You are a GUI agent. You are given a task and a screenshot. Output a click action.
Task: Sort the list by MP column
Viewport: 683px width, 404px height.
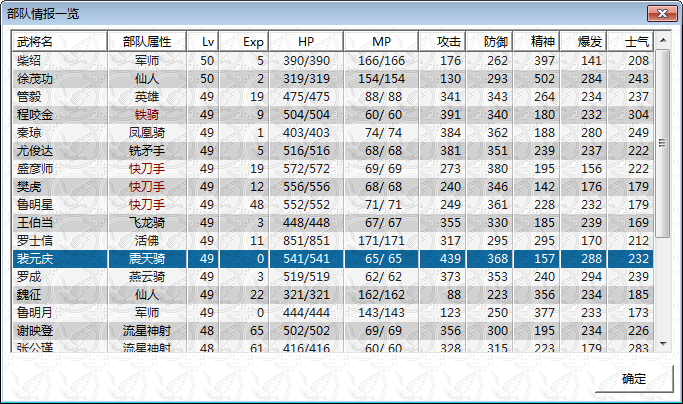click(381, 41)
